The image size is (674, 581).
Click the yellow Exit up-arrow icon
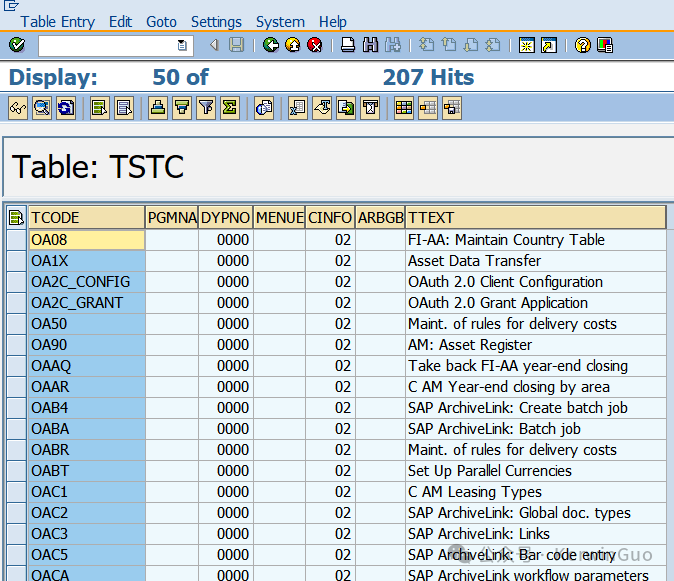293,45
